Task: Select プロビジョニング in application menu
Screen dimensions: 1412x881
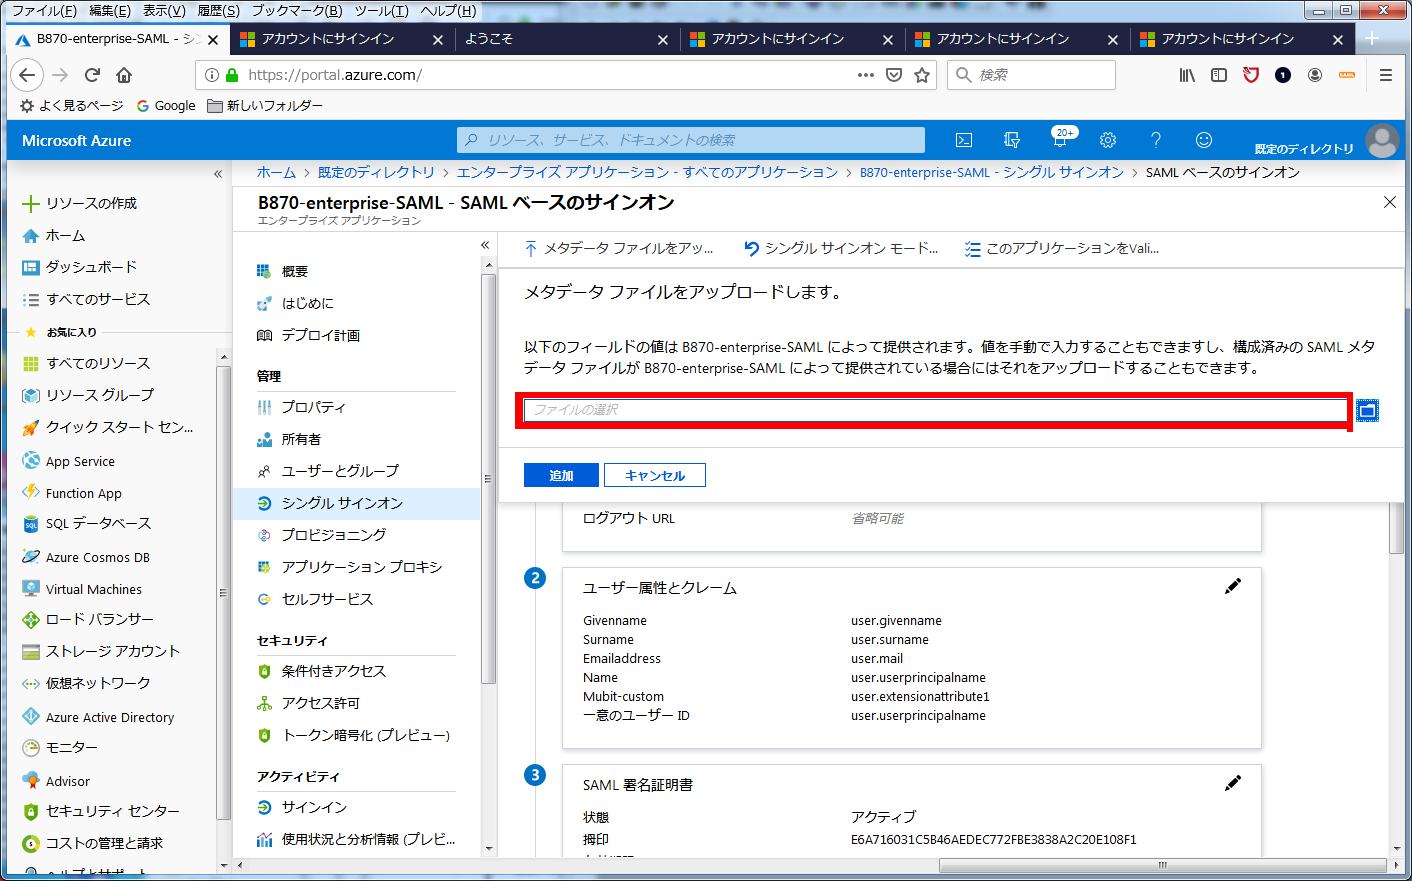Action: 334,535
